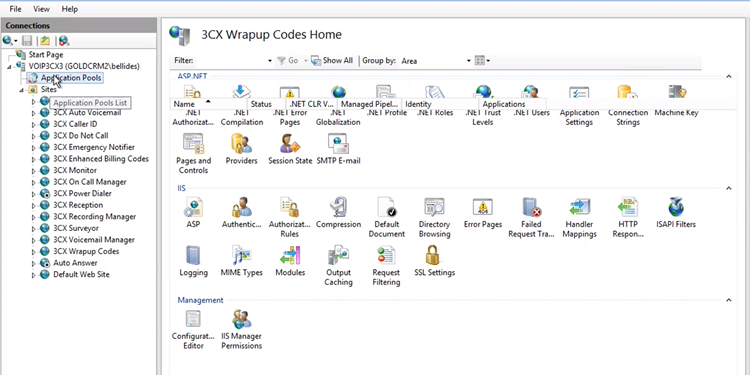Click the Up folder icon in Connections toolbar

coord(45,41)
